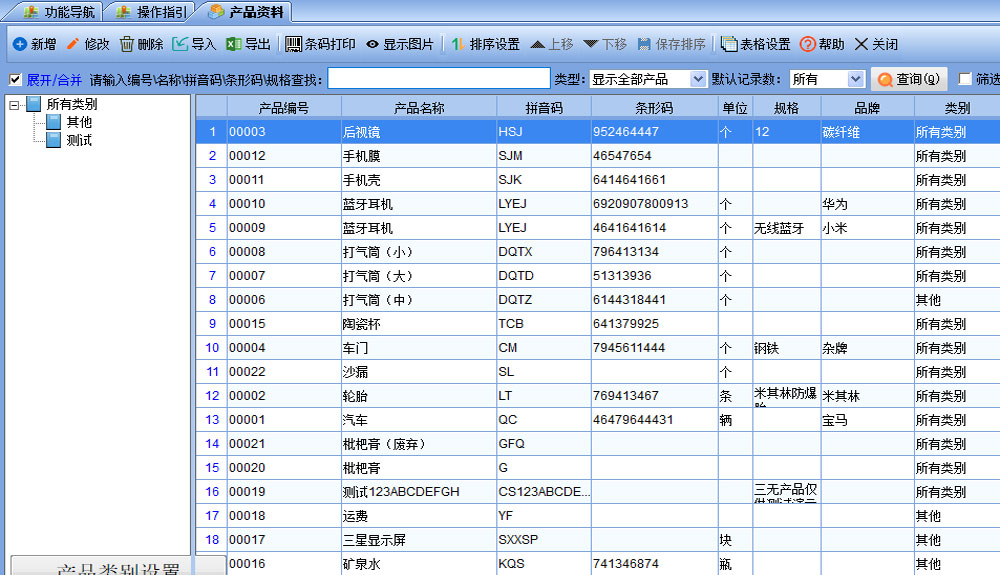Open the 类型 product type dropdown

point(698,79)
